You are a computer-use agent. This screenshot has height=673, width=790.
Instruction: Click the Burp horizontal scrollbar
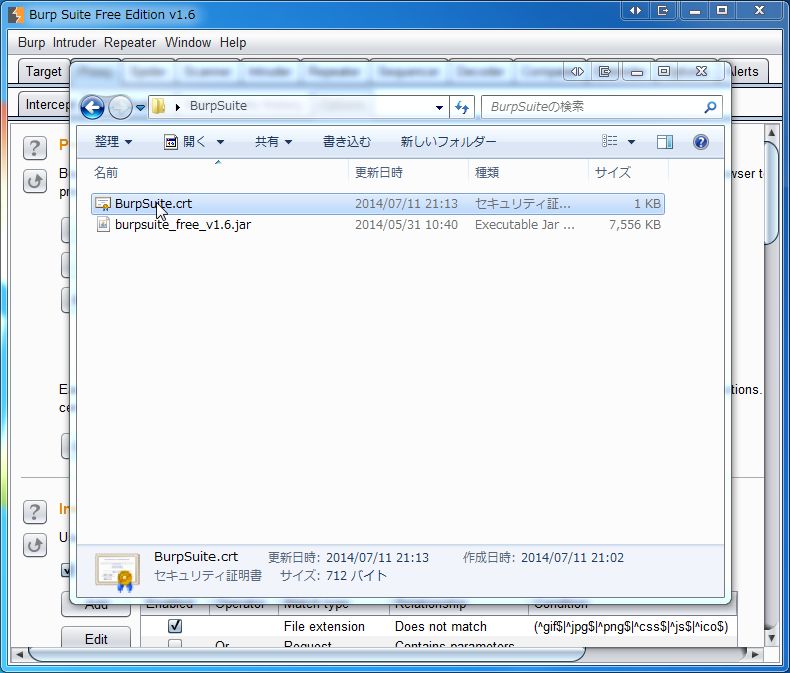(x=307, y=654)
